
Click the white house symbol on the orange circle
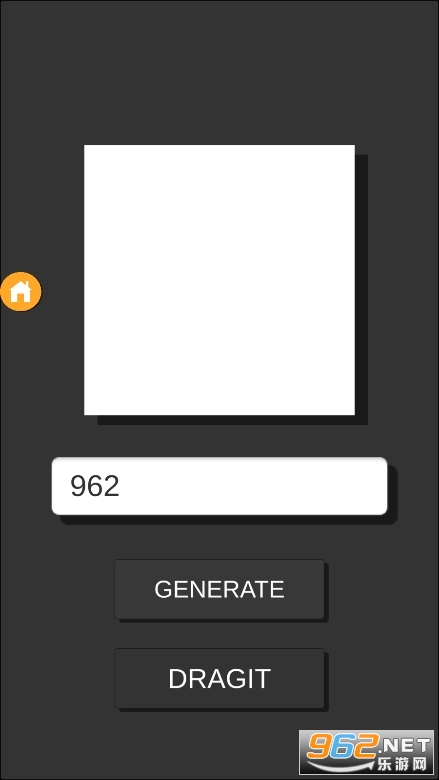pyautogui.click(x=21, y=292)
